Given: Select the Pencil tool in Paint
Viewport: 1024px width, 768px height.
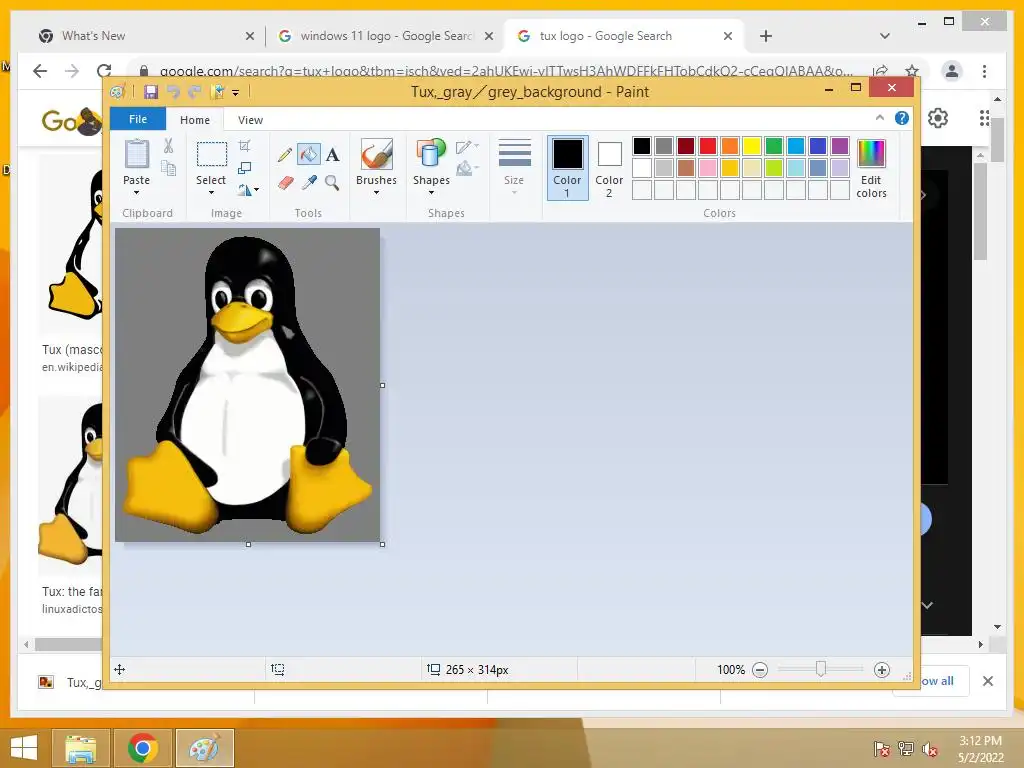Looking at the screenshot, I should coord(285,155).
